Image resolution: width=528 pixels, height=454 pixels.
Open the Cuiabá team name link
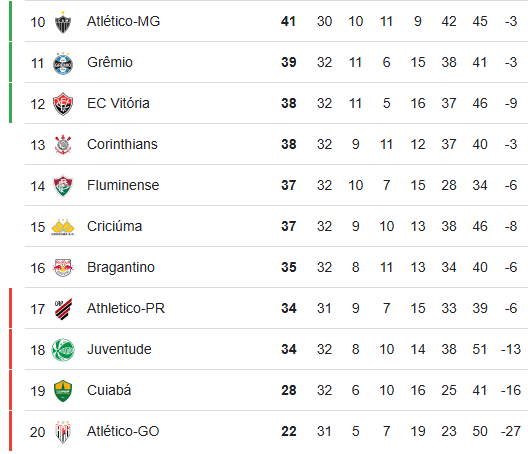(x=109, y=390)
